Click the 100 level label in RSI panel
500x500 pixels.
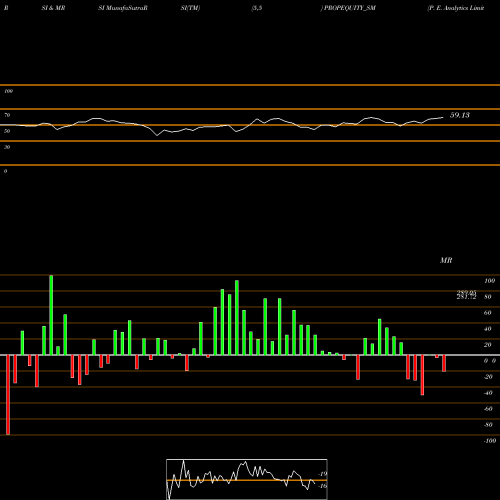coord(8,91)
